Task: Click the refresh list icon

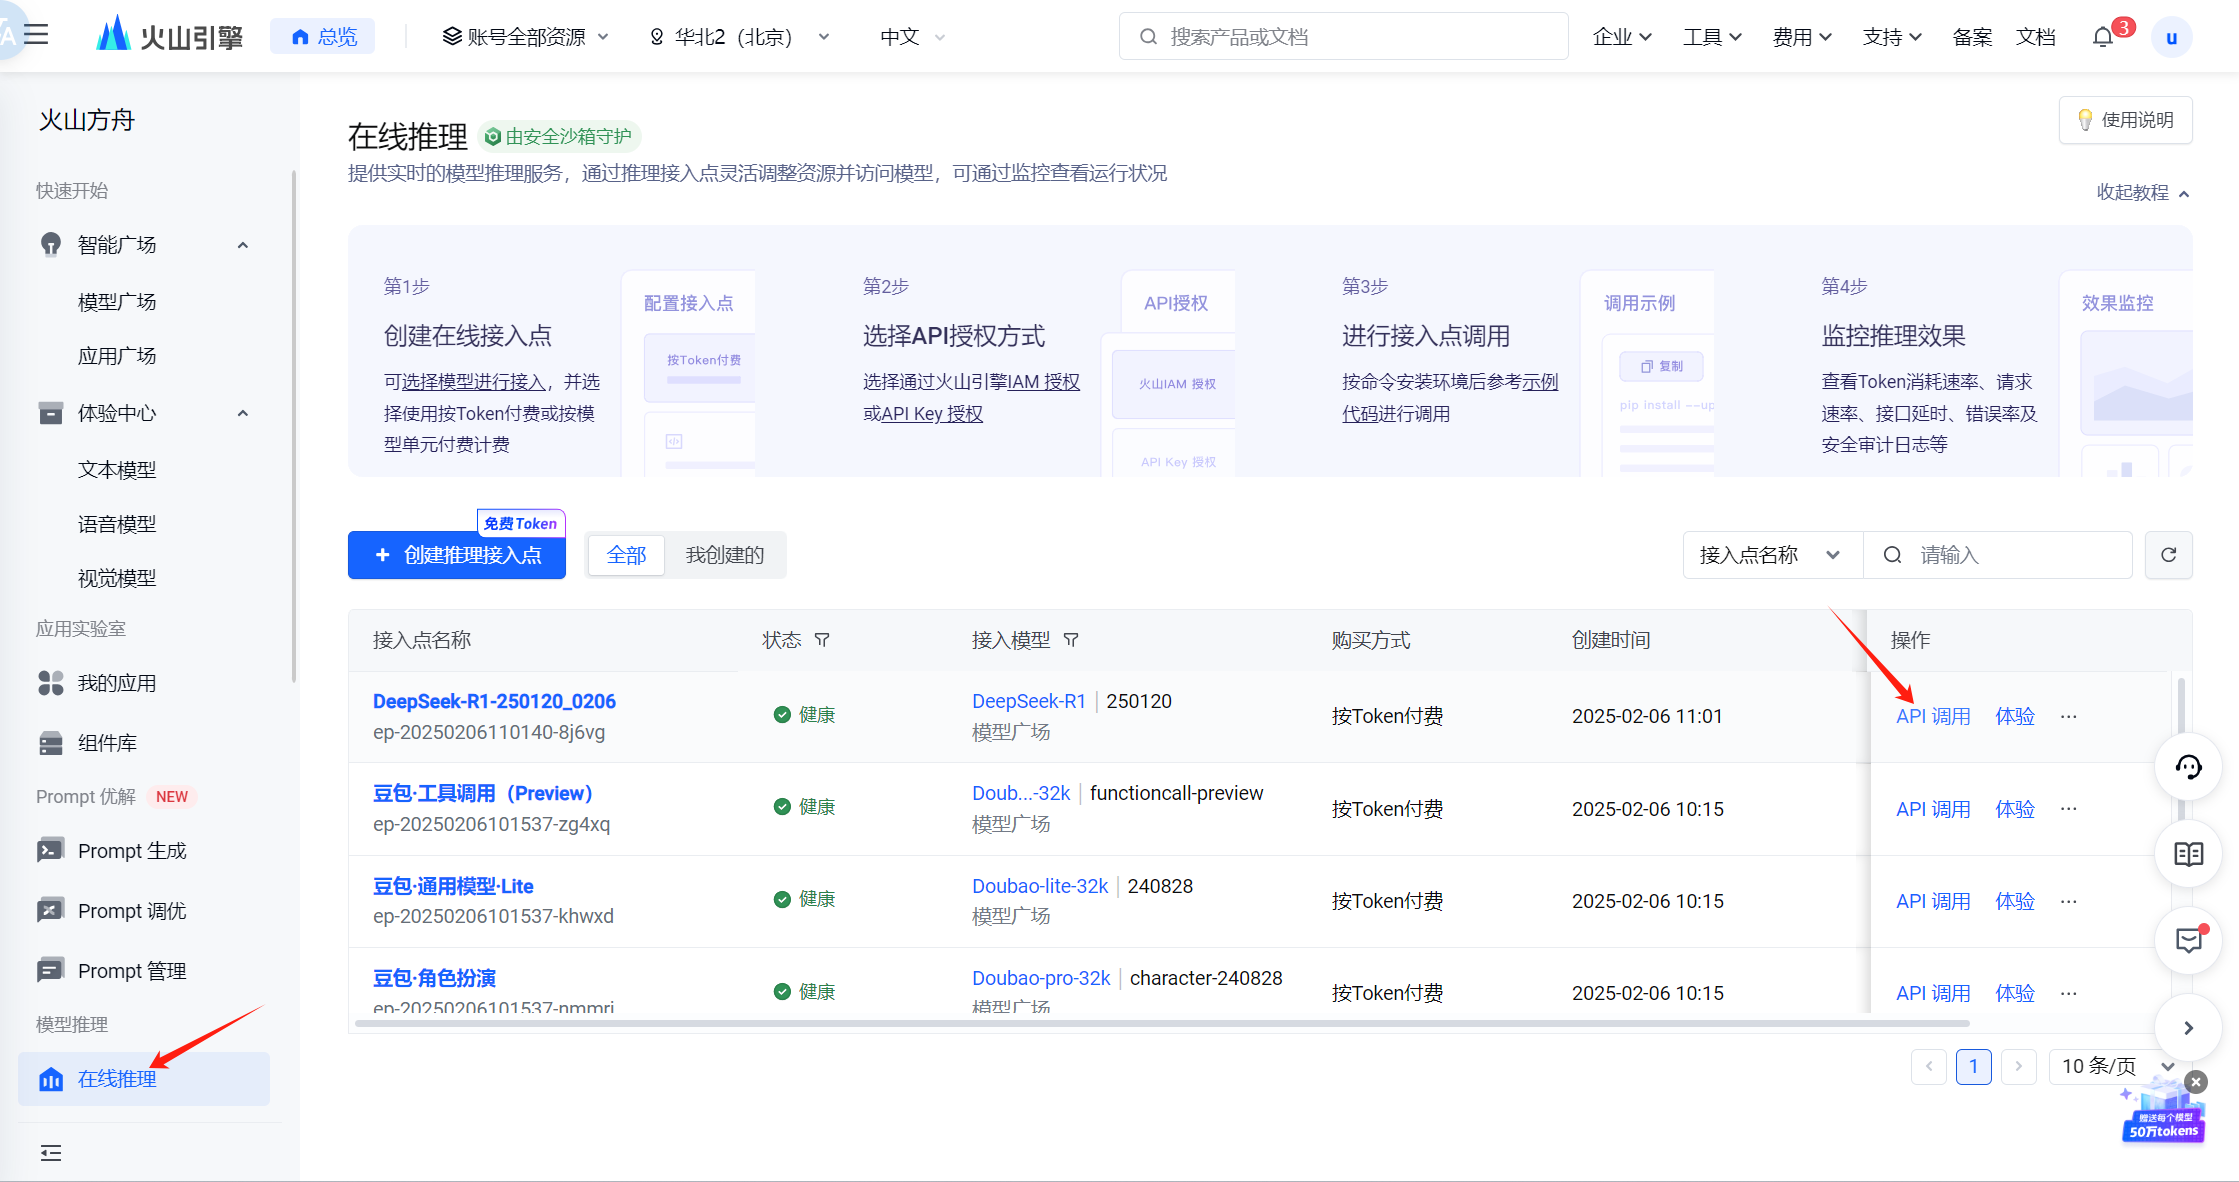Action: [2168, 555]
